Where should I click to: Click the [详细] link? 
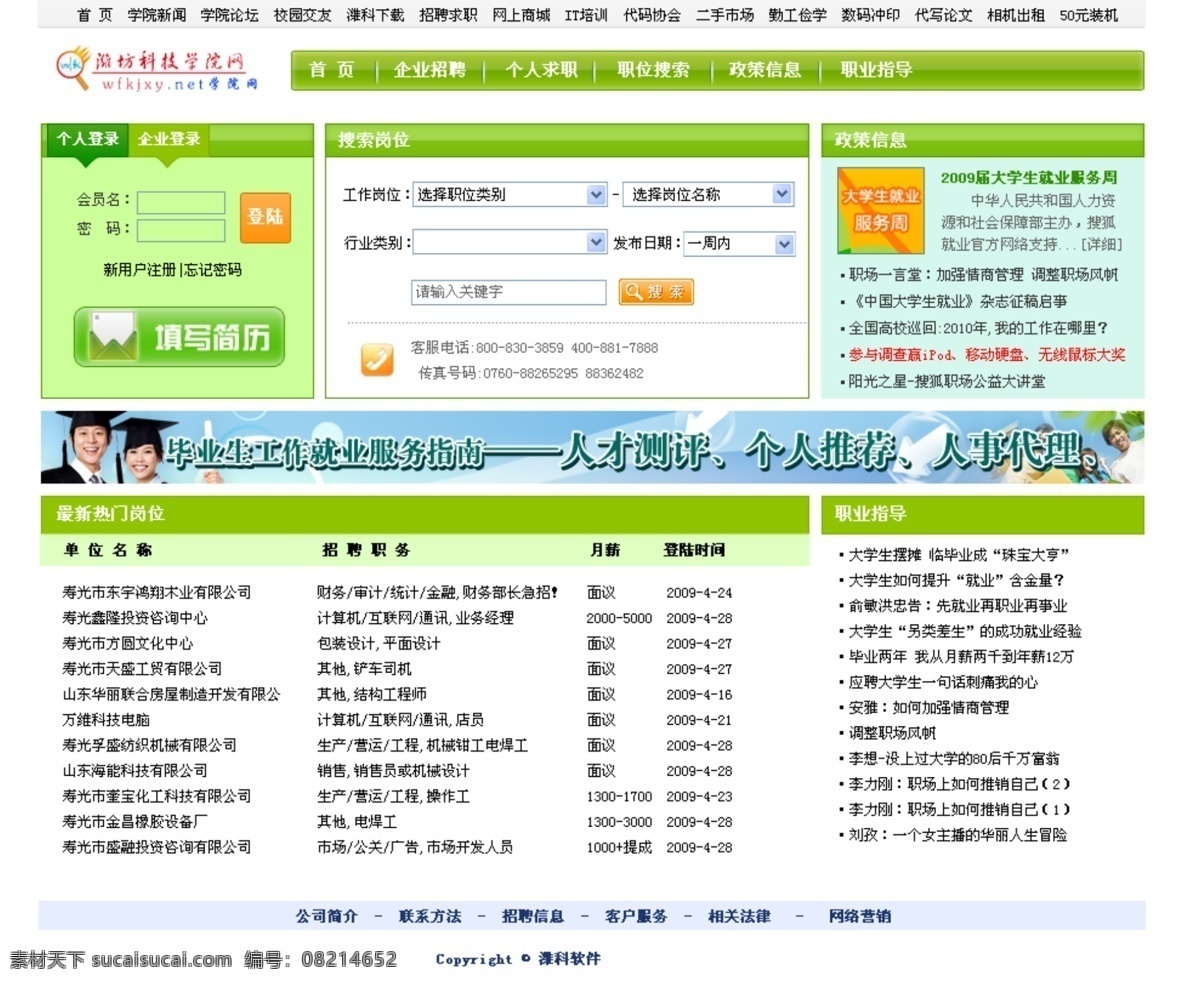[1102, 244]
